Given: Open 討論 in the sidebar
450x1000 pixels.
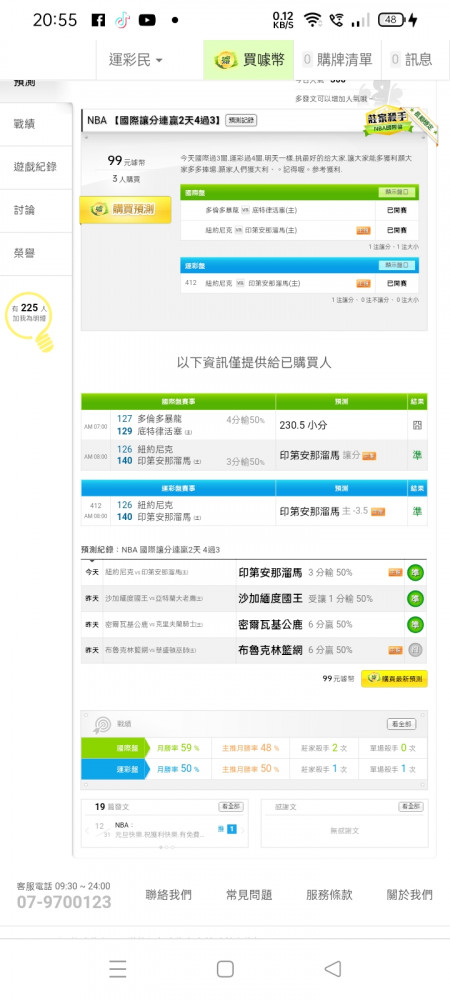Looking at the screenshot, I should pos(25,210).
